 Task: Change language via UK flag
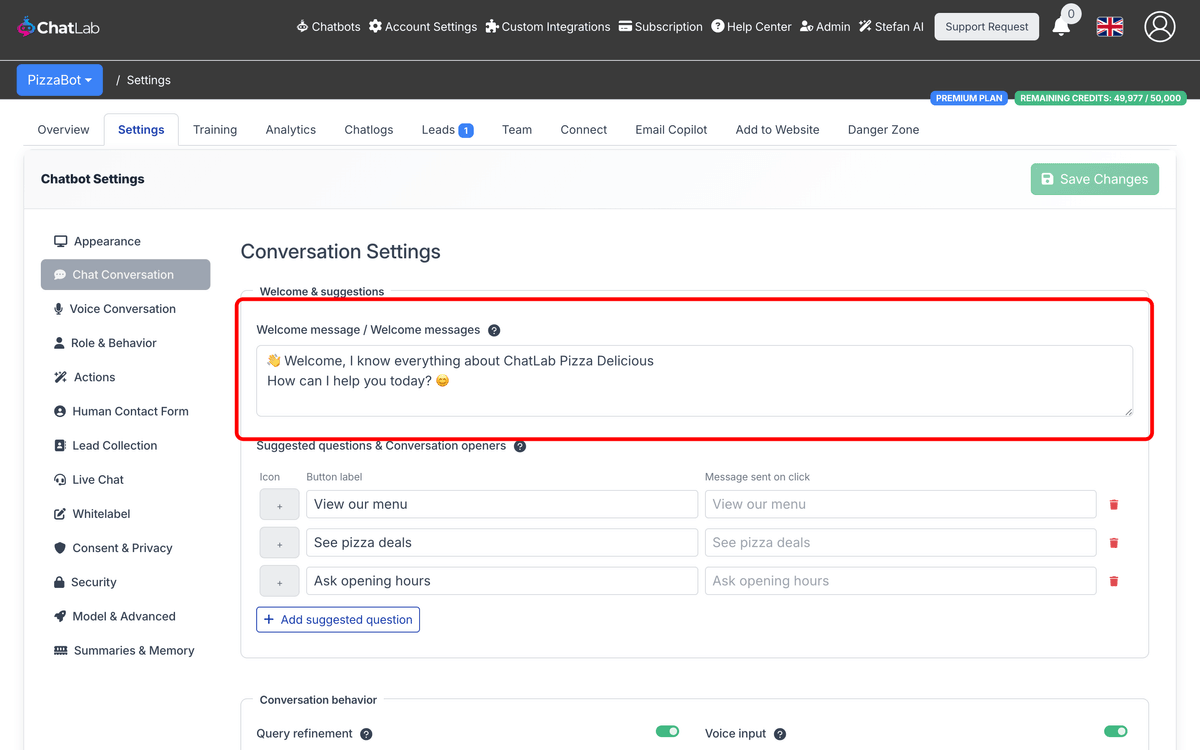coord(1110,27)
